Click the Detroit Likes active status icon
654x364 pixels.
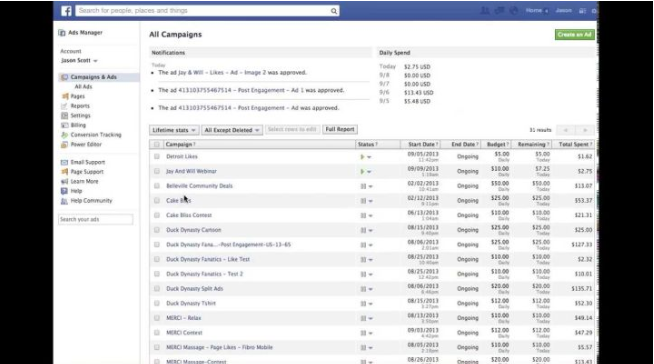click(362, 157)
